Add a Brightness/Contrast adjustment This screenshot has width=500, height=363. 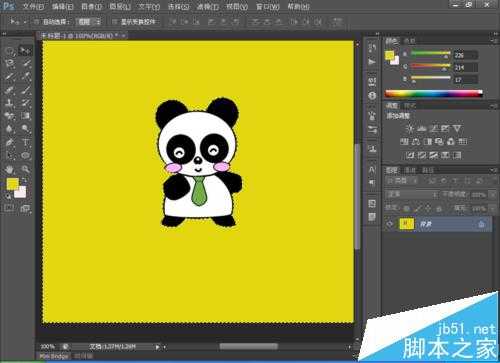[409, 128]
